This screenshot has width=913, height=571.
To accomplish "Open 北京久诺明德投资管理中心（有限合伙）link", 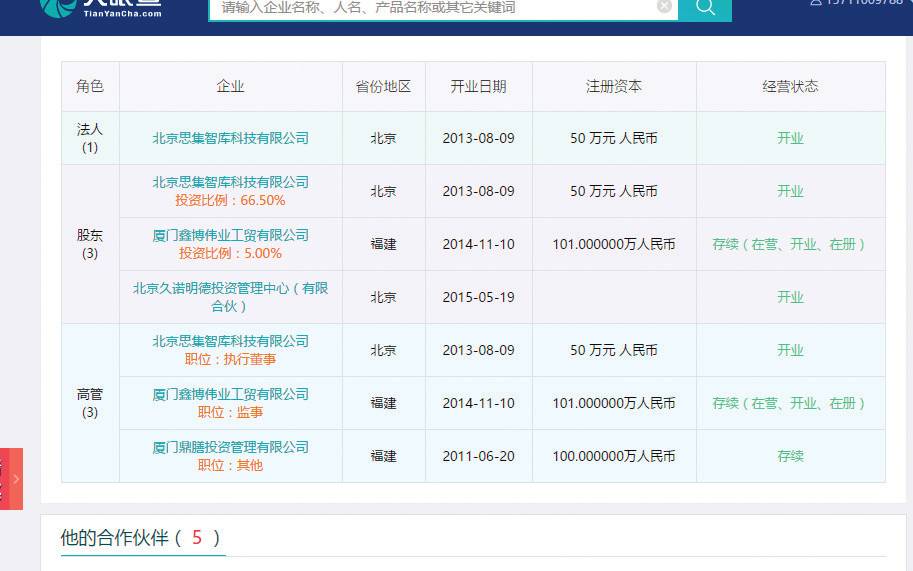I will (231, 297).
